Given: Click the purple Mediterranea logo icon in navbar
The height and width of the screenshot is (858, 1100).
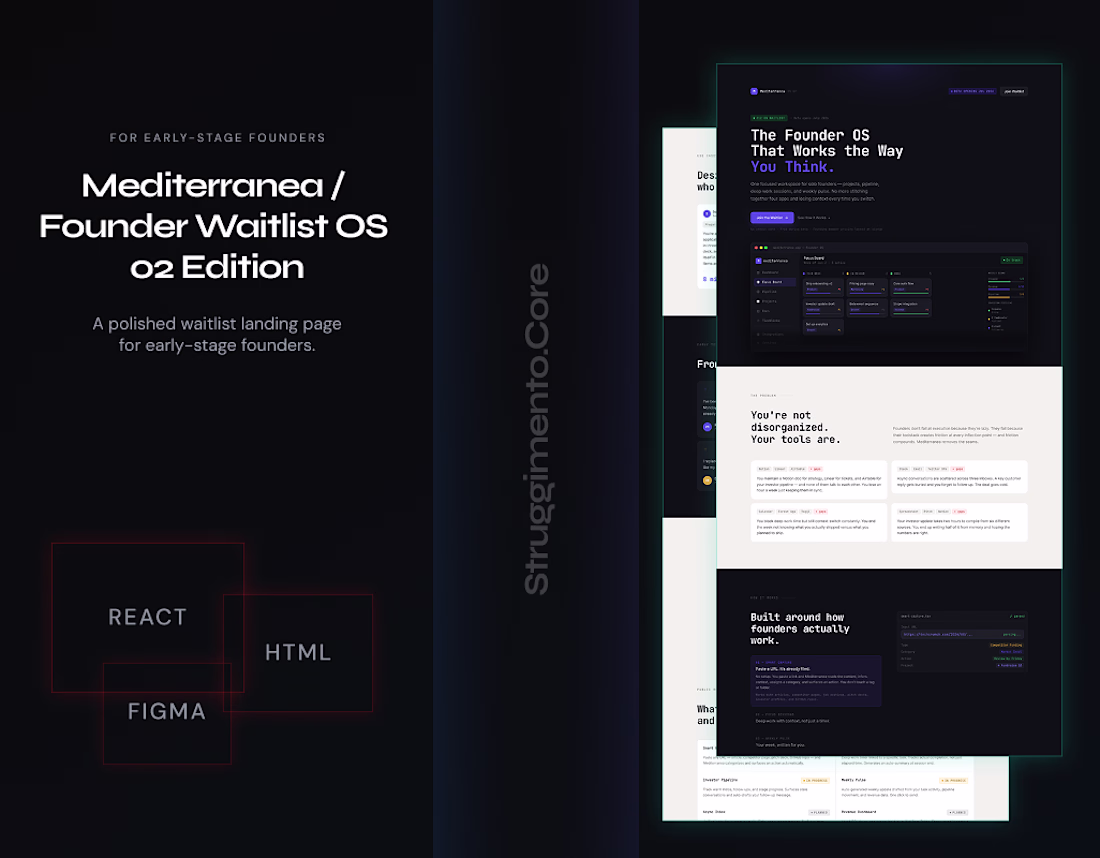Looking at the screenshot, I should (x=754, y=91).
